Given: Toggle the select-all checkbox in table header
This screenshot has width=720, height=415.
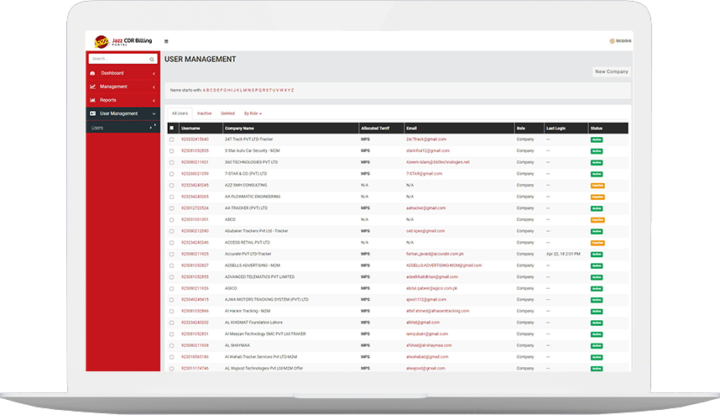Looking at the screenshot, I should click(x=171, y=128).
